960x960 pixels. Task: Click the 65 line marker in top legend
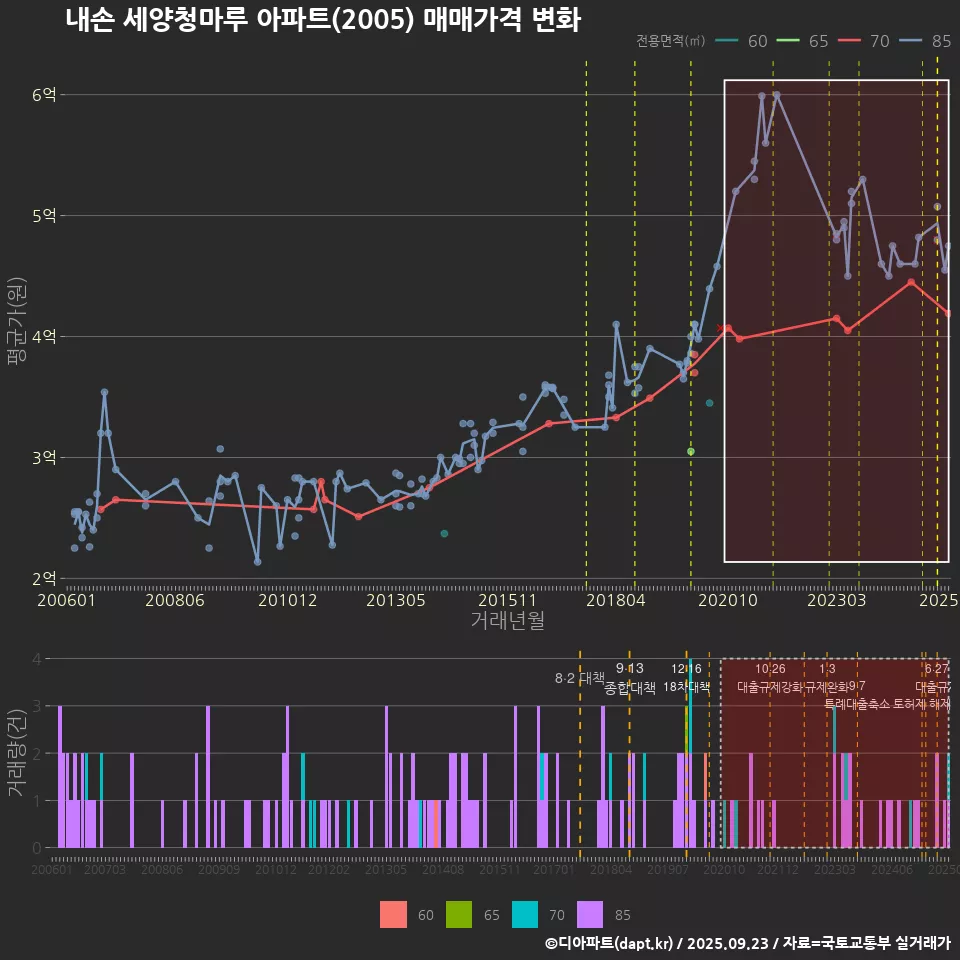788,41
